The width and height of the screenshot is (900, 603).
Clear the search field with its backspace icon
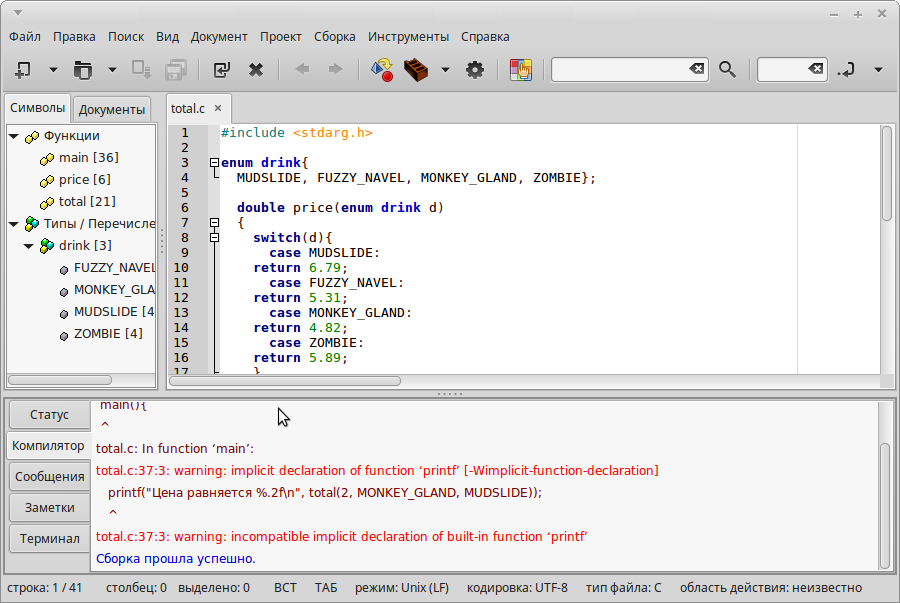697,69
